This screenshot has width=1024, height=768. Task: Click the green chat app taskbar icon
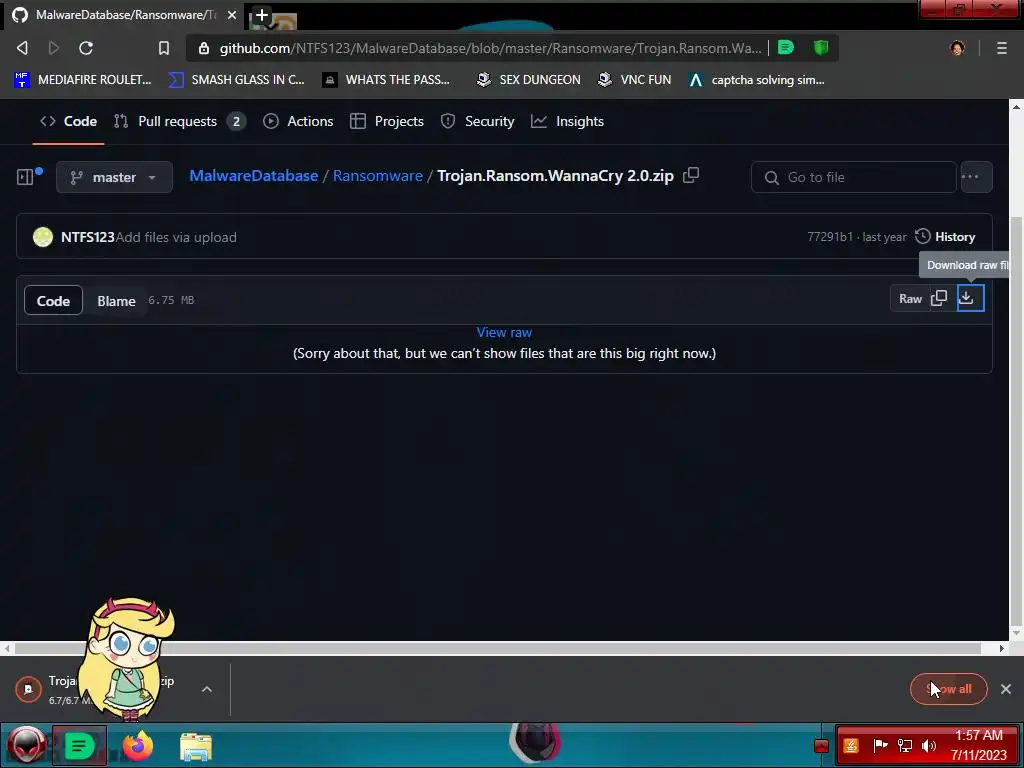coord(79,745)
